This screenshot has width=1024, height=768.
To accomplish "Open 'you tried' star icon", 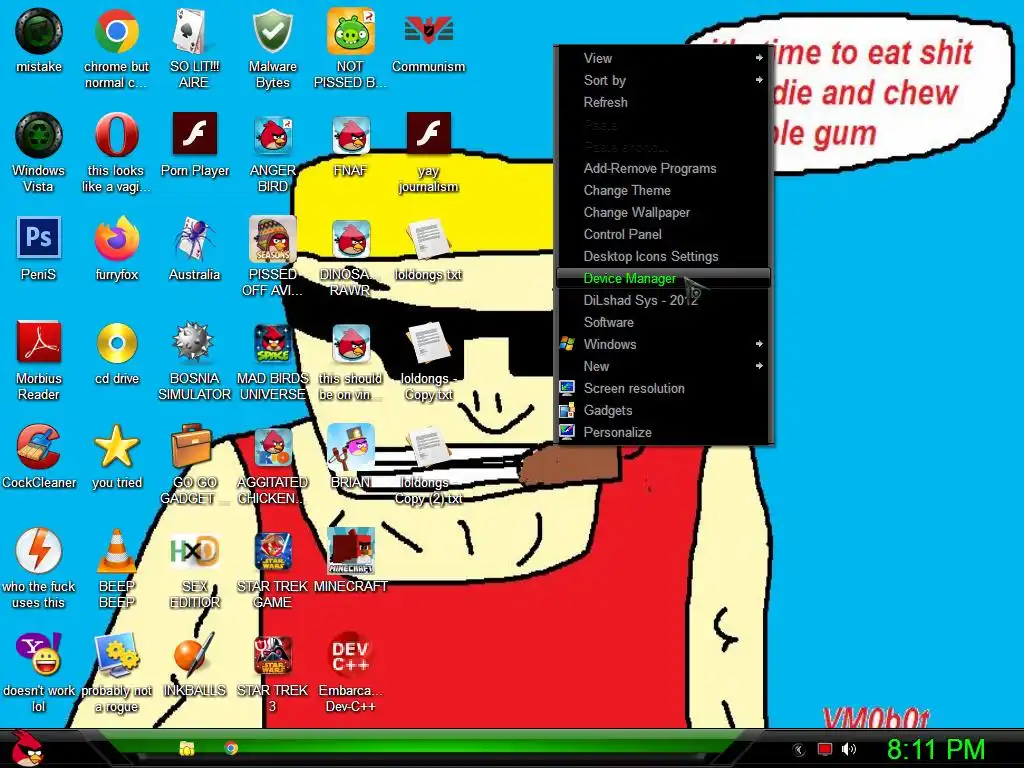I will point(116,447).
